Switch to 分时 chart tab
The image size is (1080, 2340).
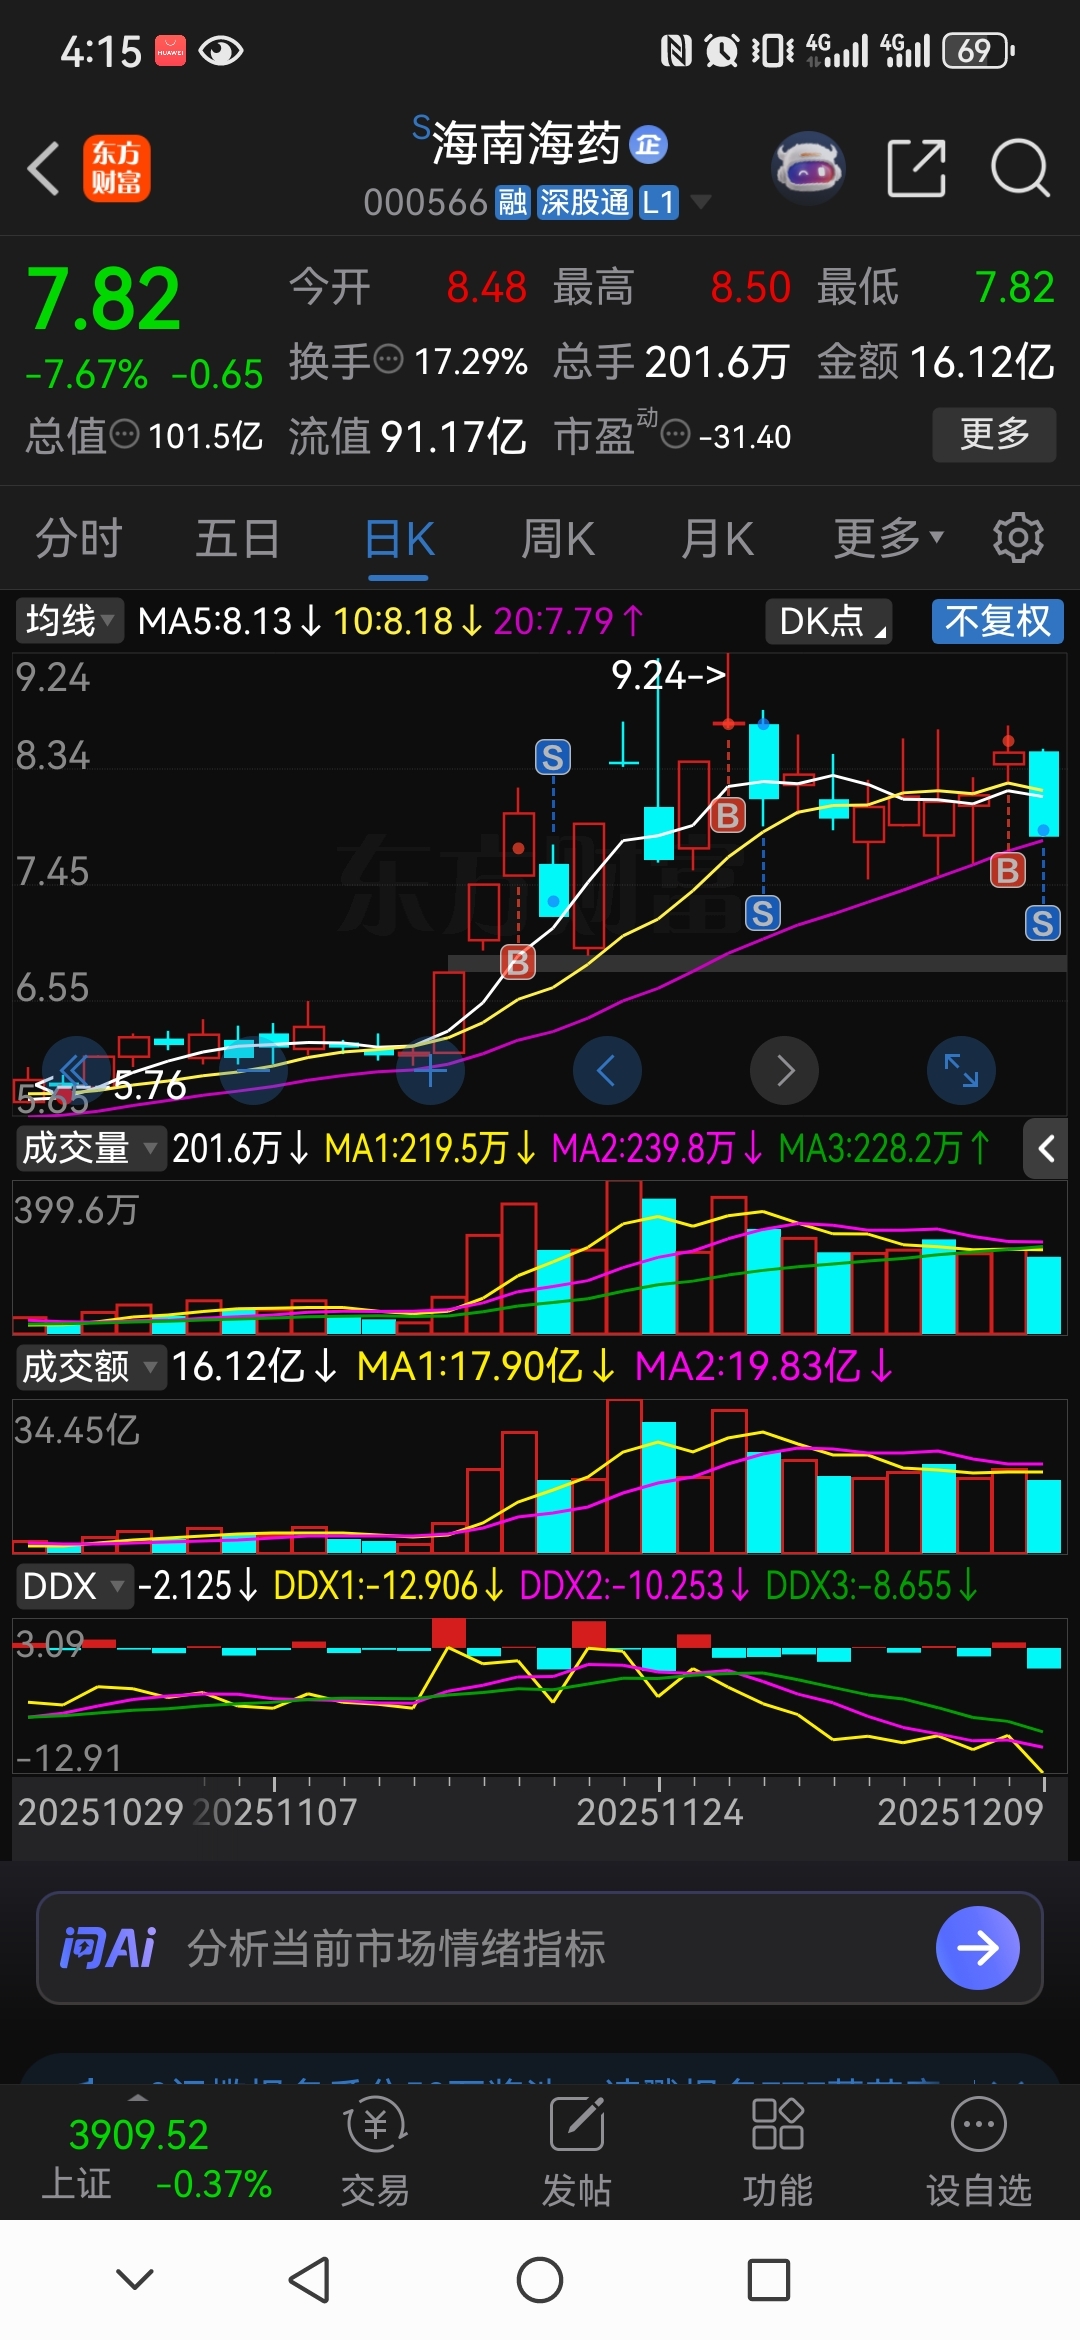click(x=79, y=539)
